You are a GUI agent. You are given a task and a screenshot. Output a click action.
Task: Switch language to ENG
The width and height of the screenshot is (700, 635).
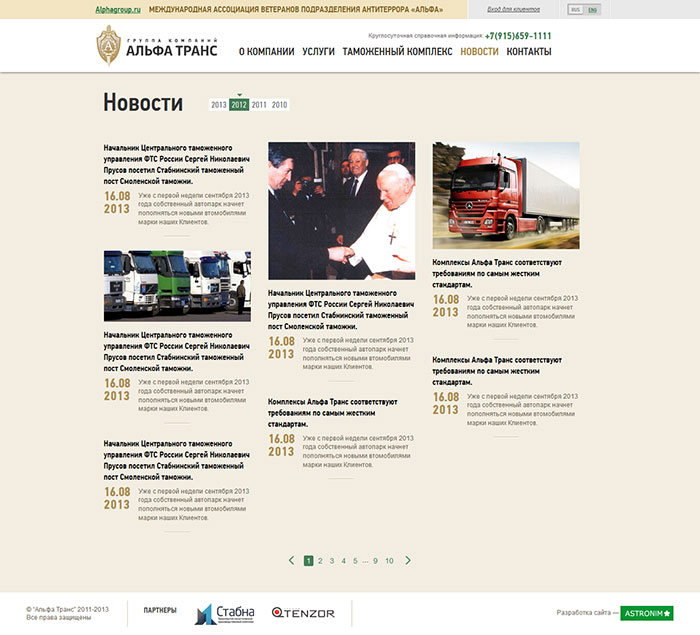point(593,9)
